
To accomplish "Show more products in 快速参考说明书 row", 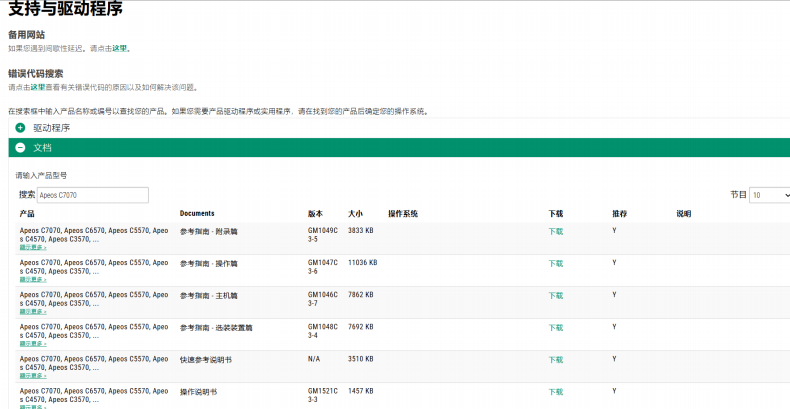I will (x=33, y=376).
